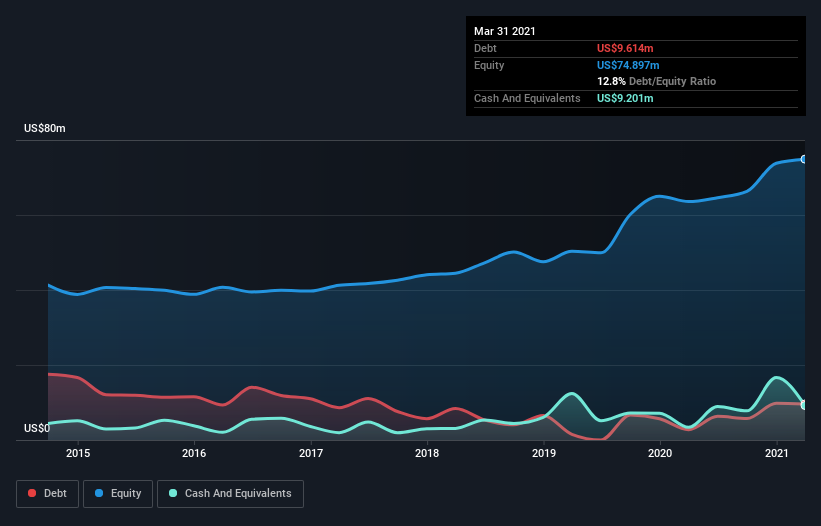This screenshot has height=526, width=821.
Task: Click the Cash endpoint marker on chart
Action: (804, 405)
